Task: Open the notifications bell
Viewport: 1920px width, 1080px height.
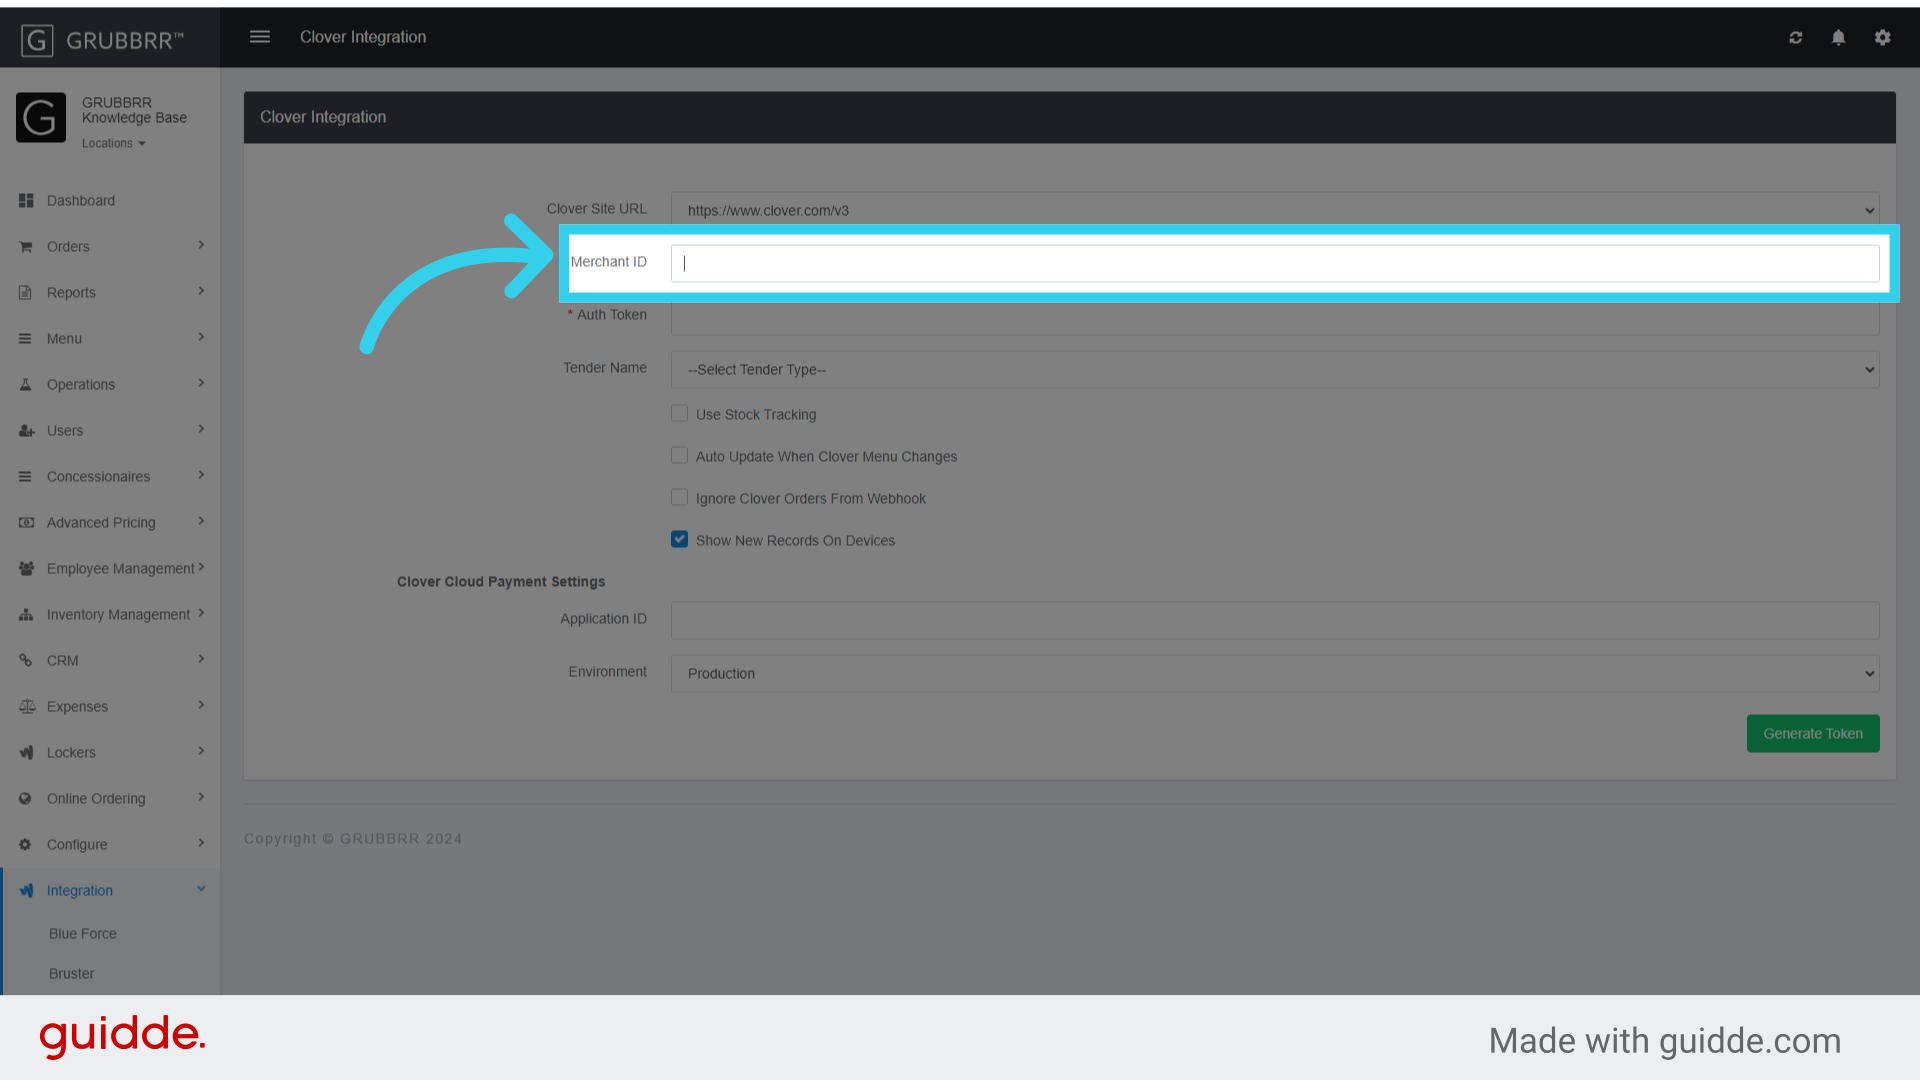Action: pyautogui.click(x=1838, y=38)
